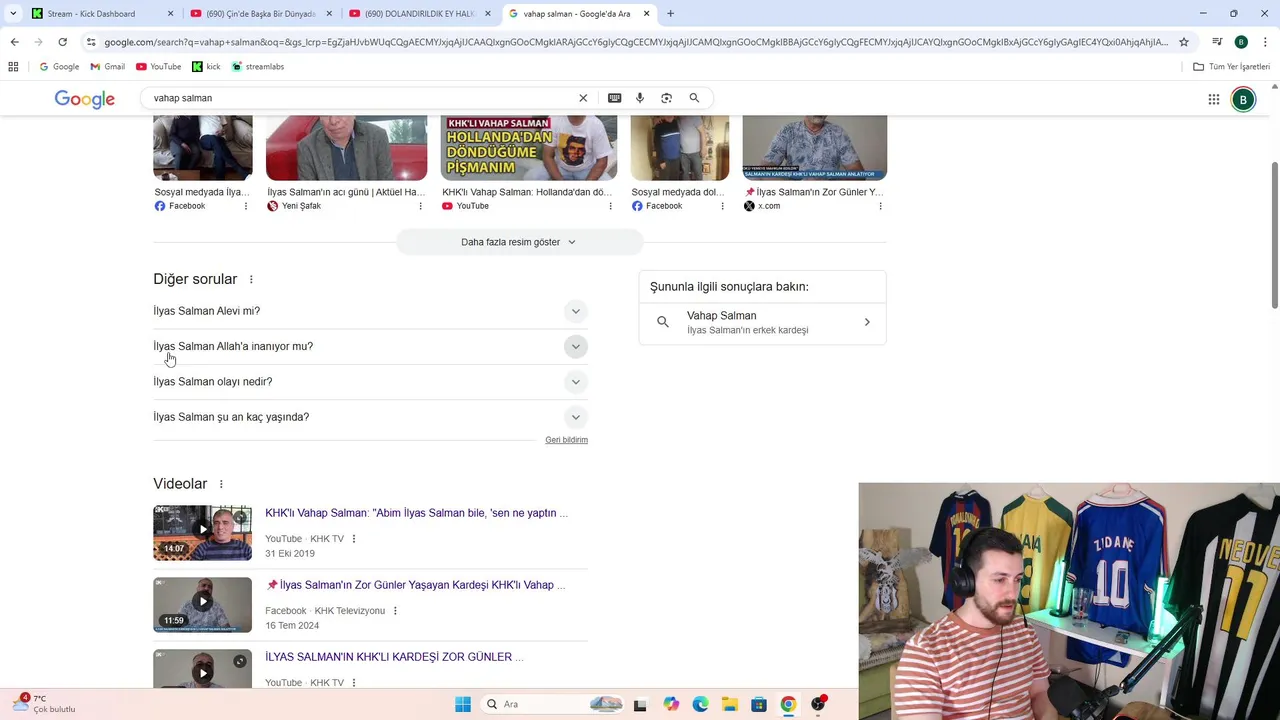Bookmark this page with star icon

pyautogui.click(x=1184, y=42)
